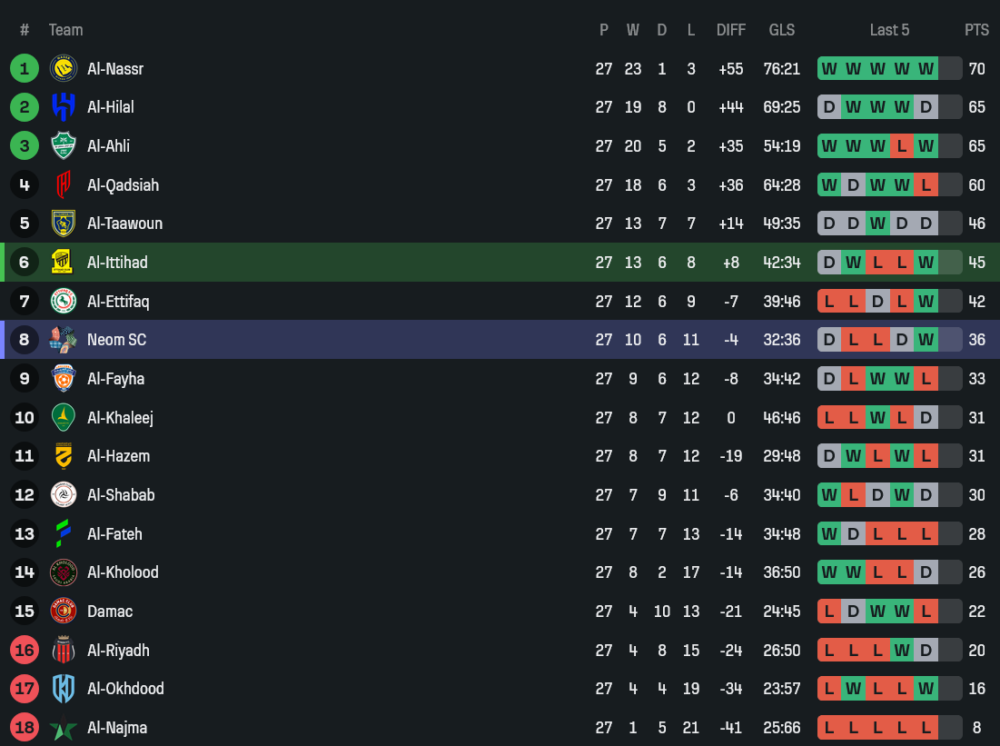Viewport: 1000px width, 746px height.
Task: Click the Last 5 column header
Action: click(889, 30)
